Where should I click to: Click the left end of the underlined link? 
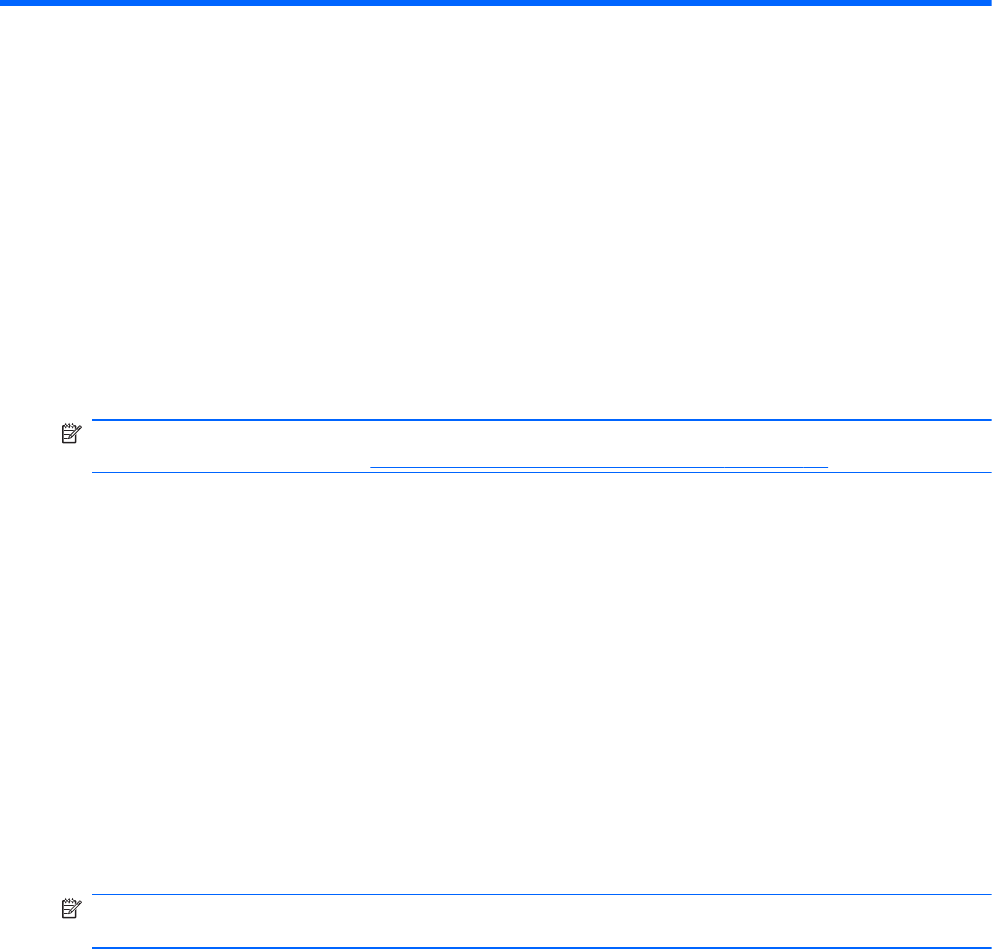(374, 467)
